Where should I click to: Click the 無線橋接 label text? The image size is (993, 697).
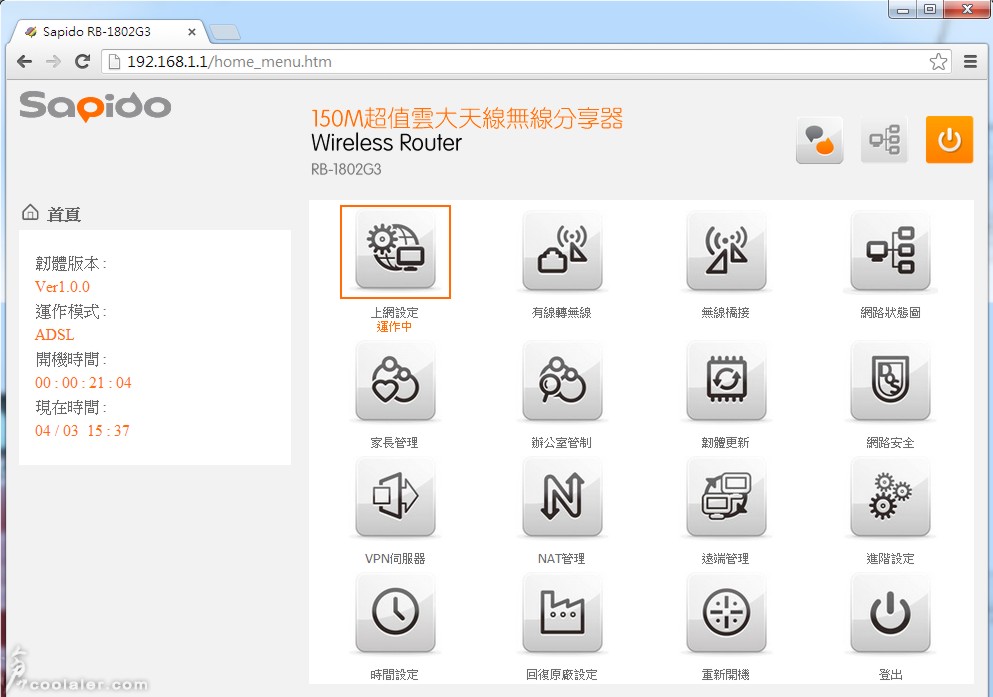726,313
